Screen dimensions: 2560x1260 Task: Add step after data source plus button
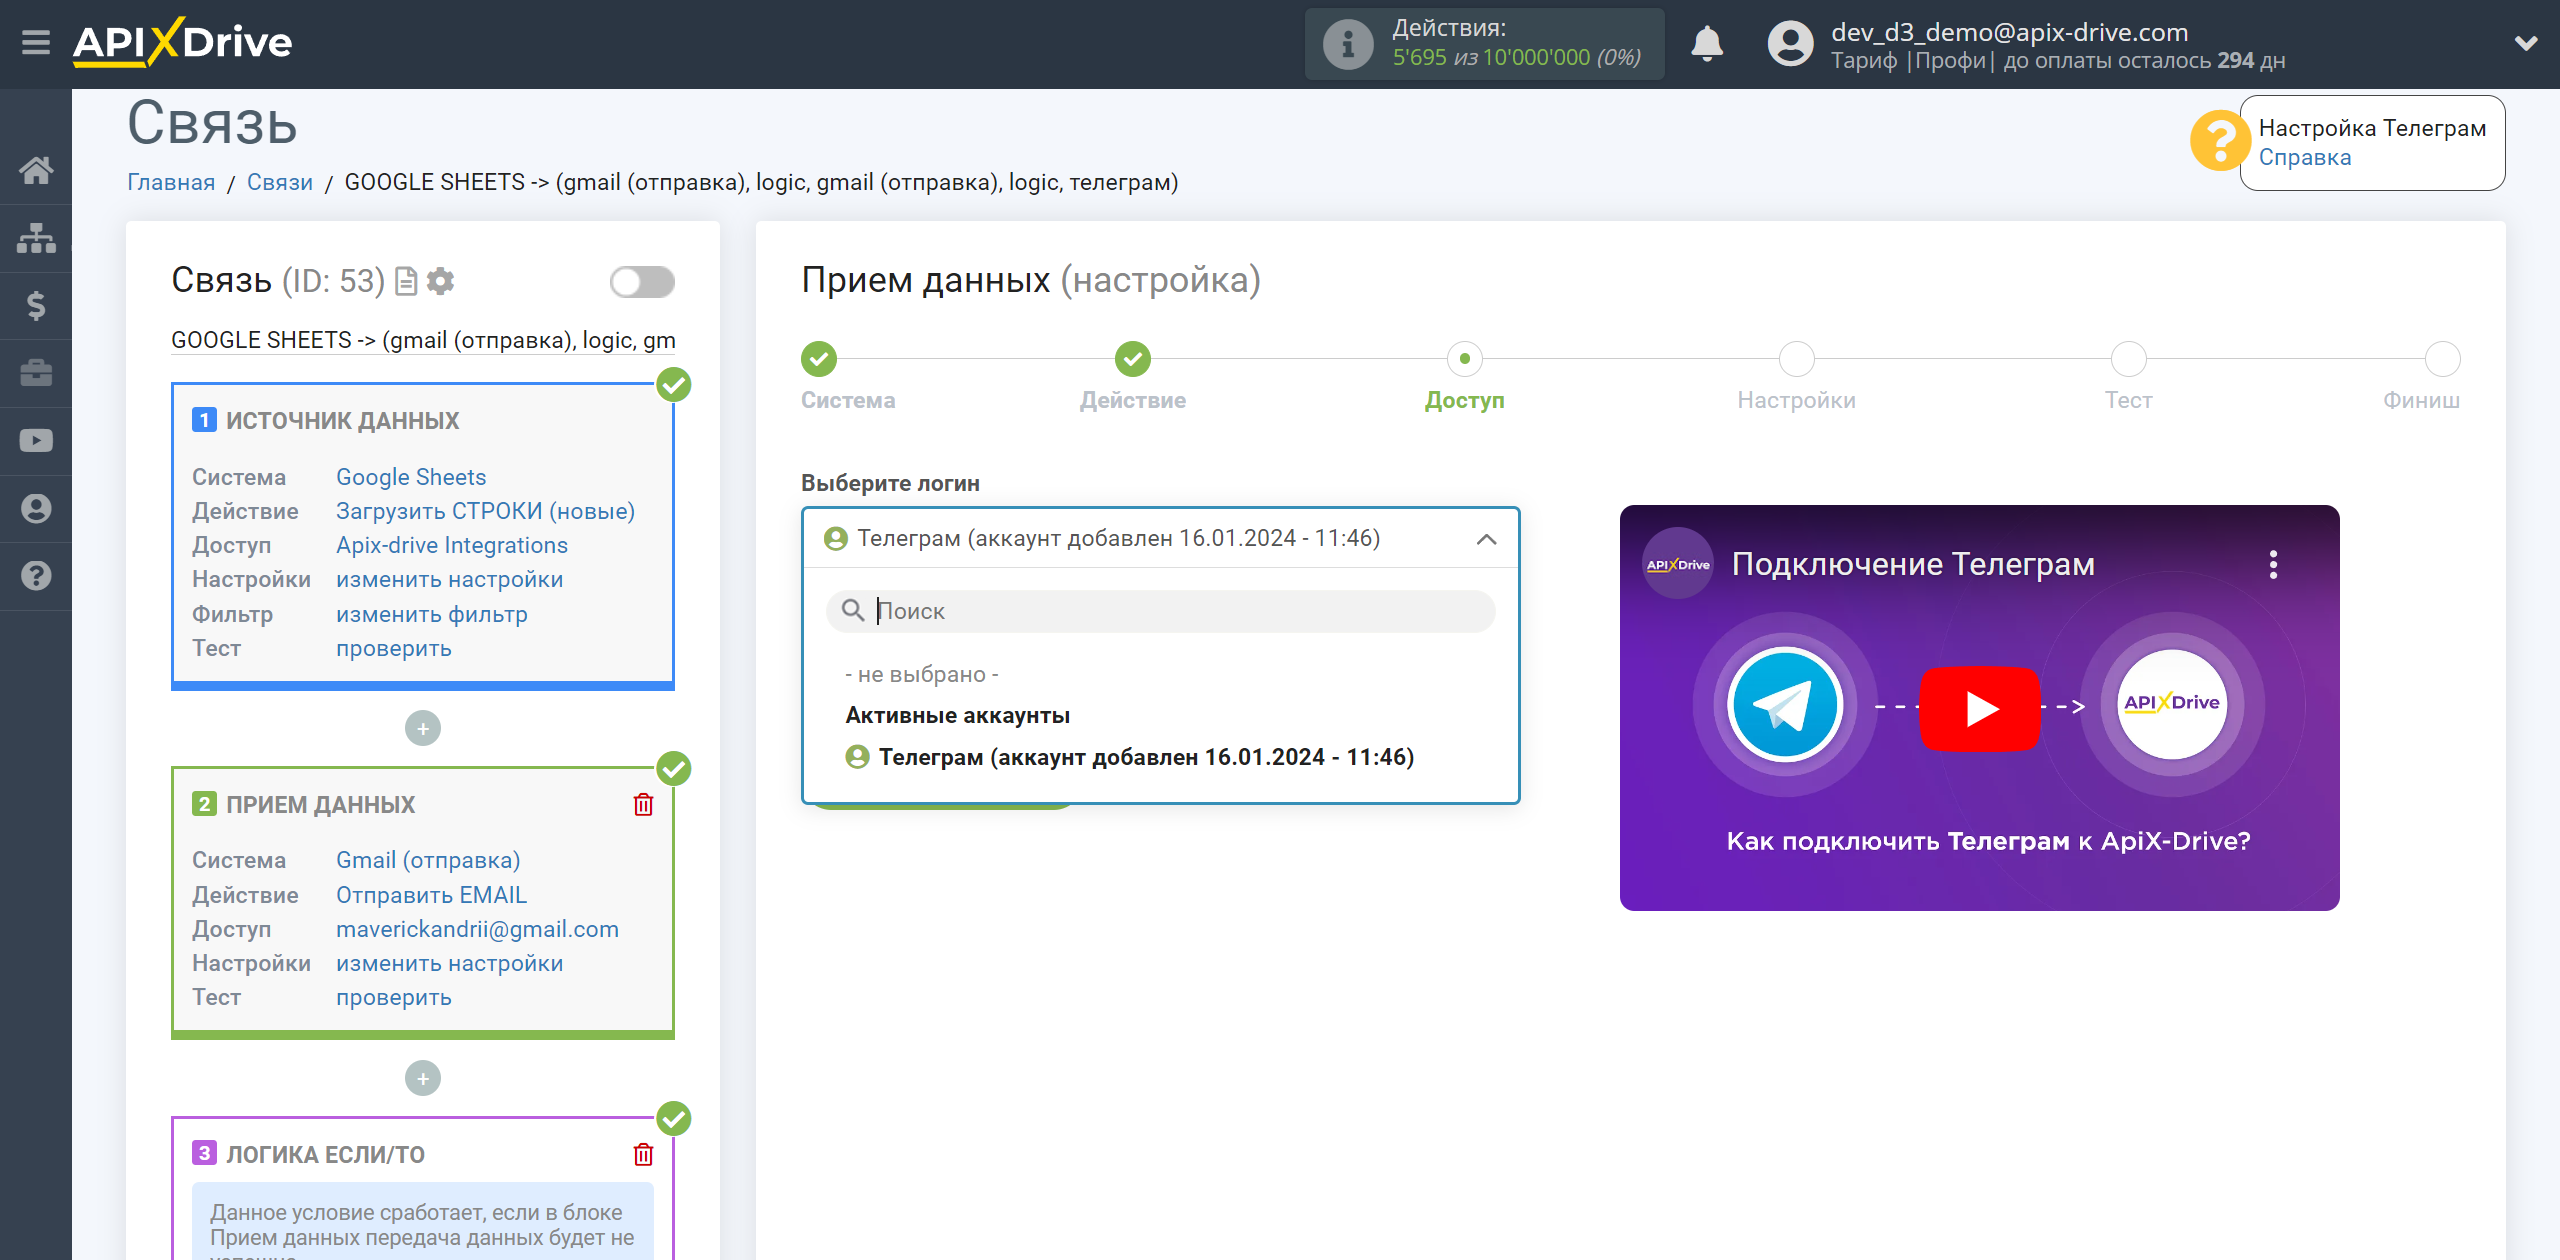423,728
